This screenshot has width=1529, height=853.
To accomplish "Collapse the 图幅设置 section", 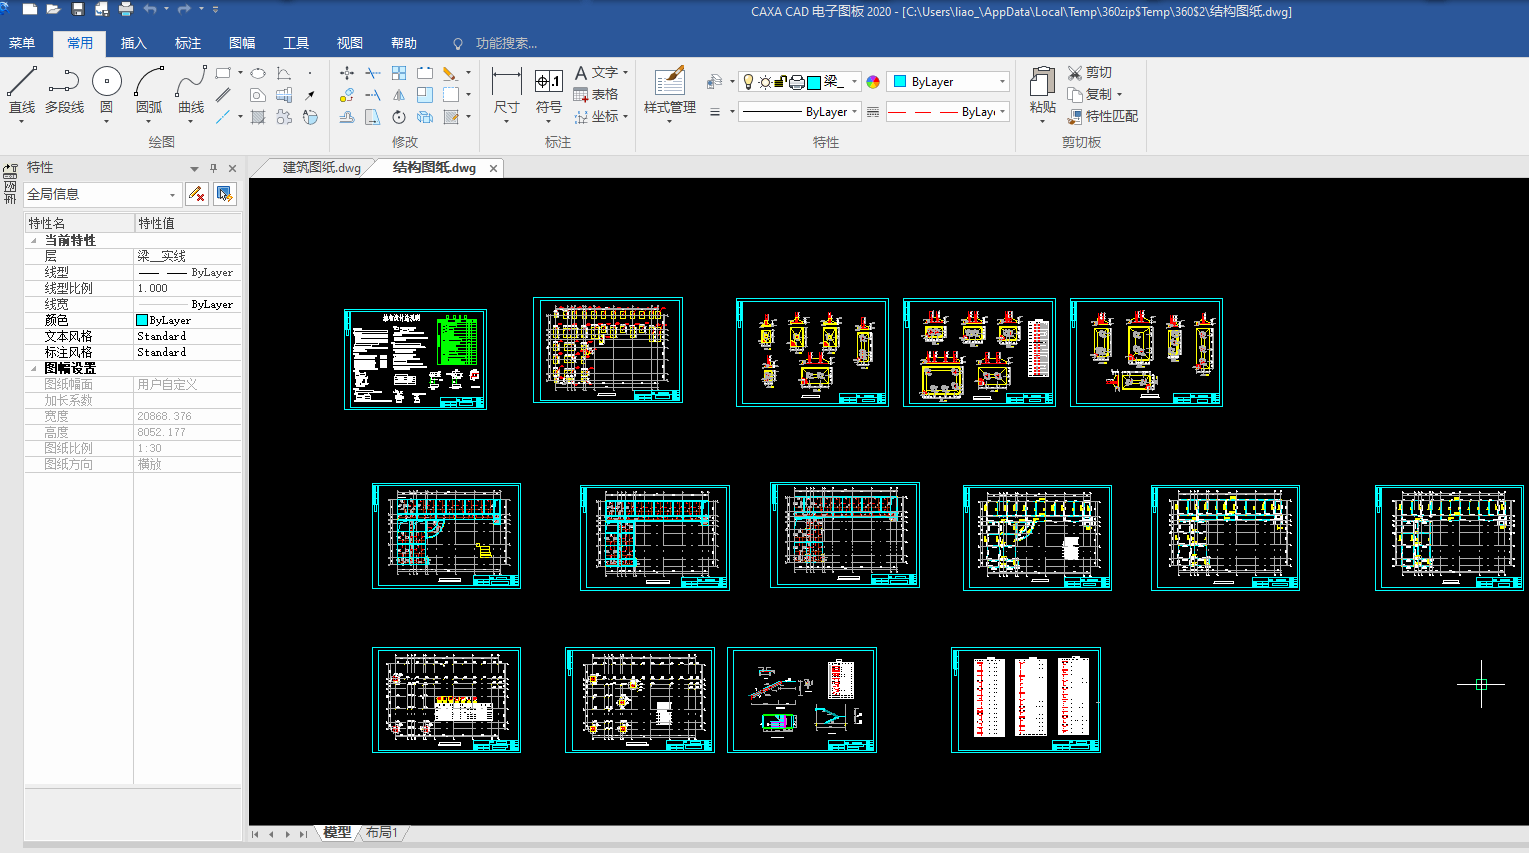I will click(33, 368).
